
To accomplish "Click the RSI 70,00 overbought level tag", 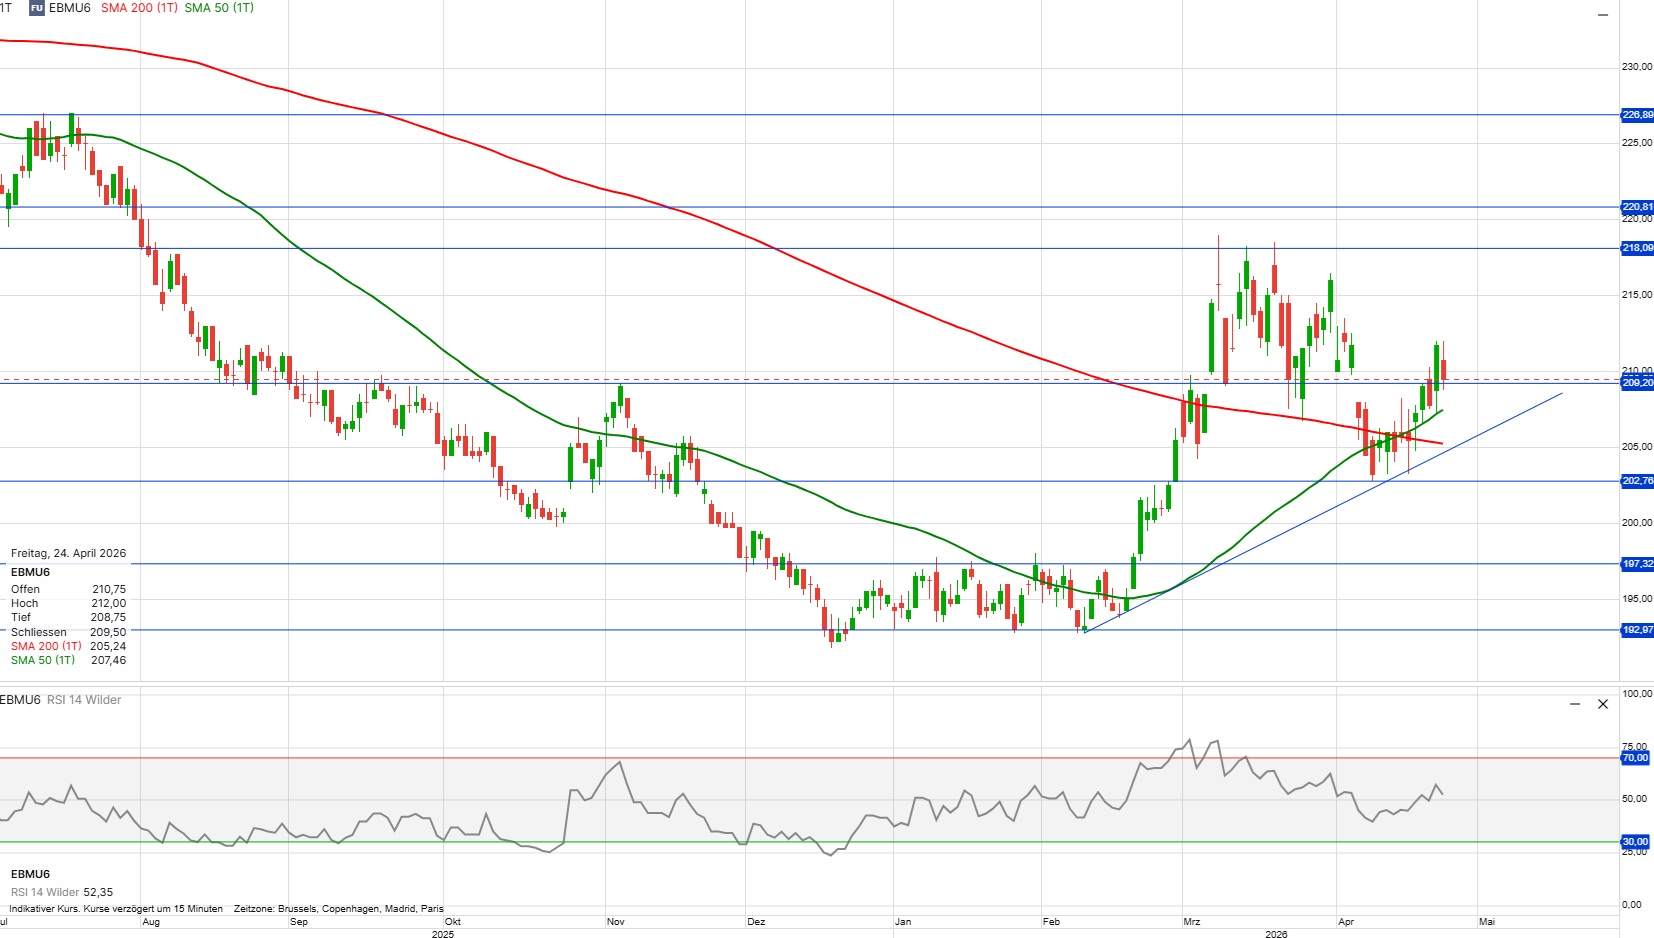I will [1635, 758].
